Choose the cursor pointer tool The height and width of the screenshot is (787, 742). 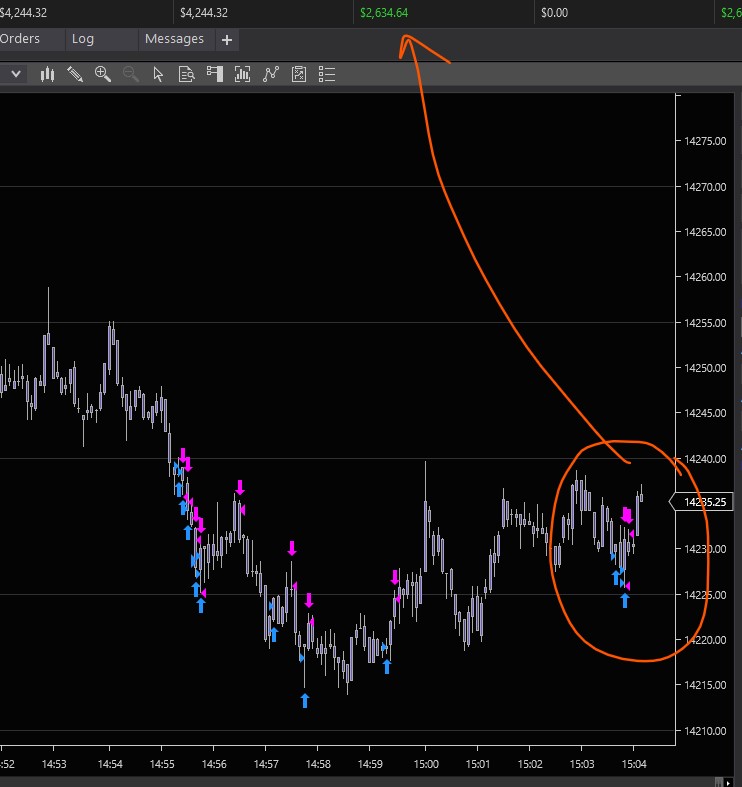tap(158, 74)
